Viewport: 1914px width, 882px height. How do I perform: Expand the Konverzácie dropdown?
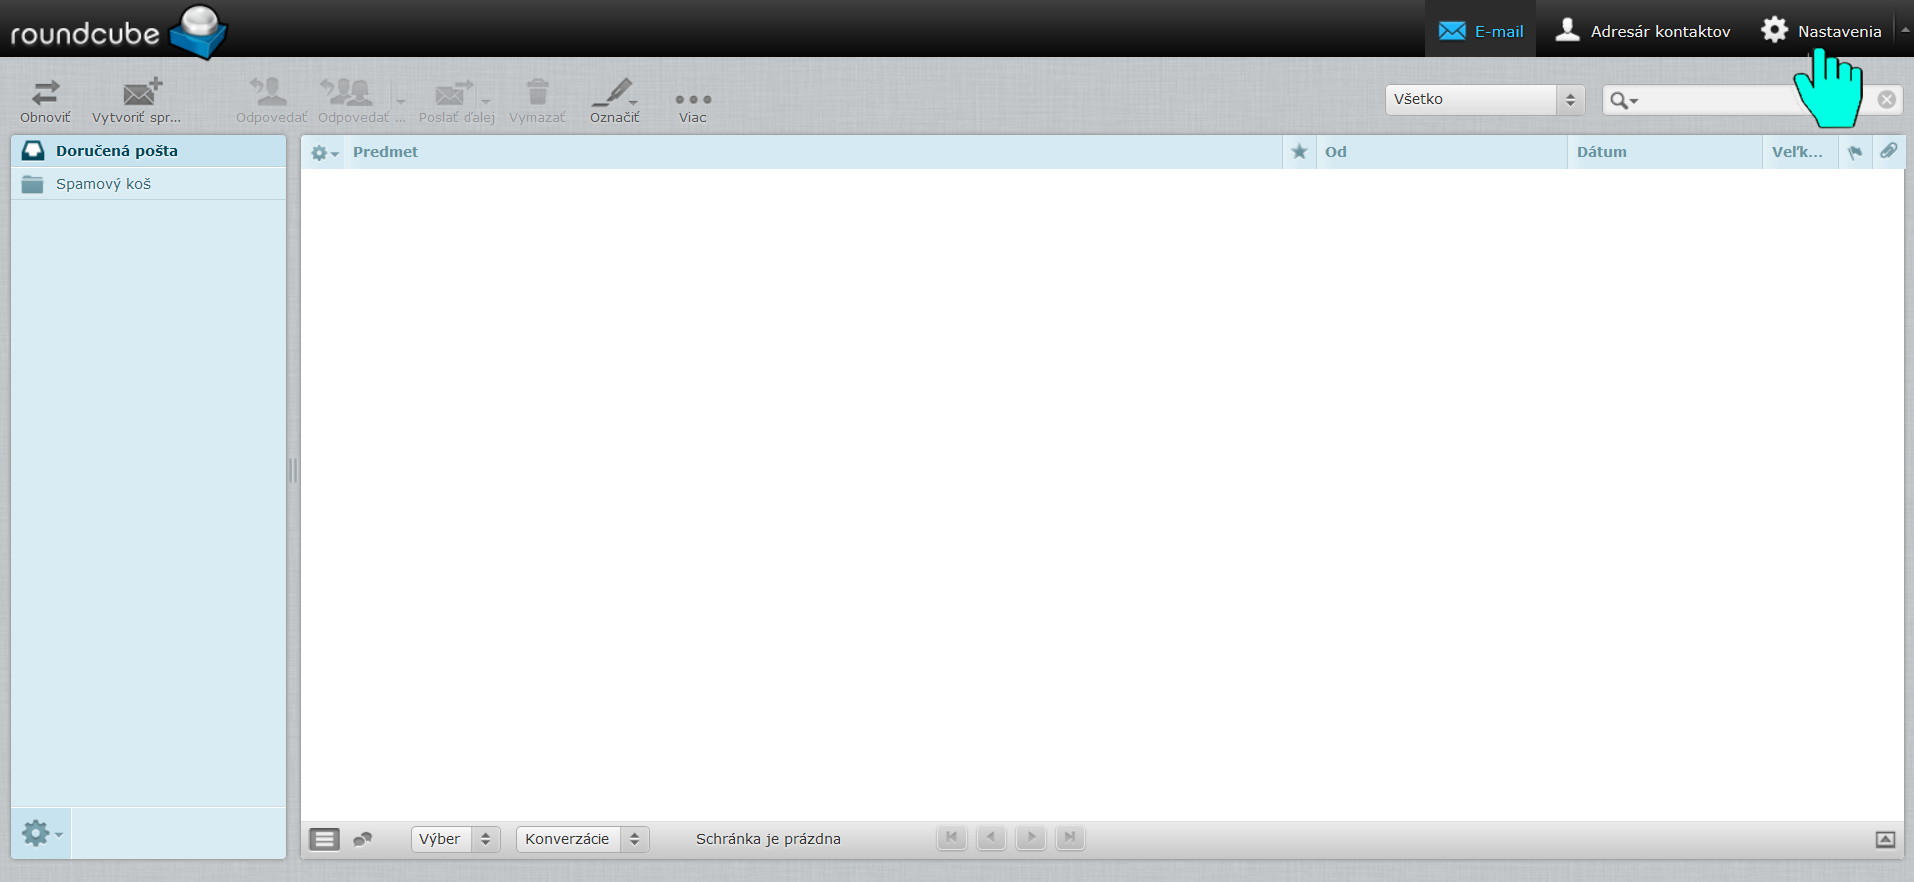point(582,839)
